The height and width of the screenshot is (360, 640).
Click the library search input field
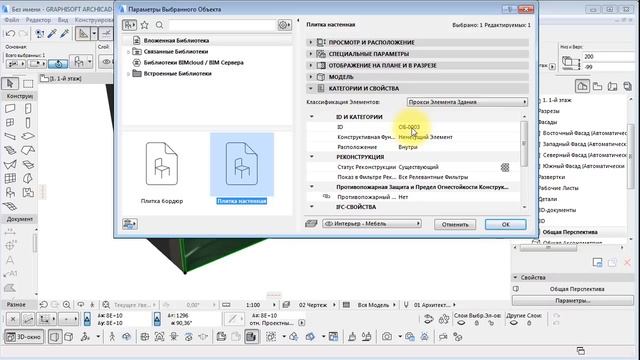coord(222,25)
